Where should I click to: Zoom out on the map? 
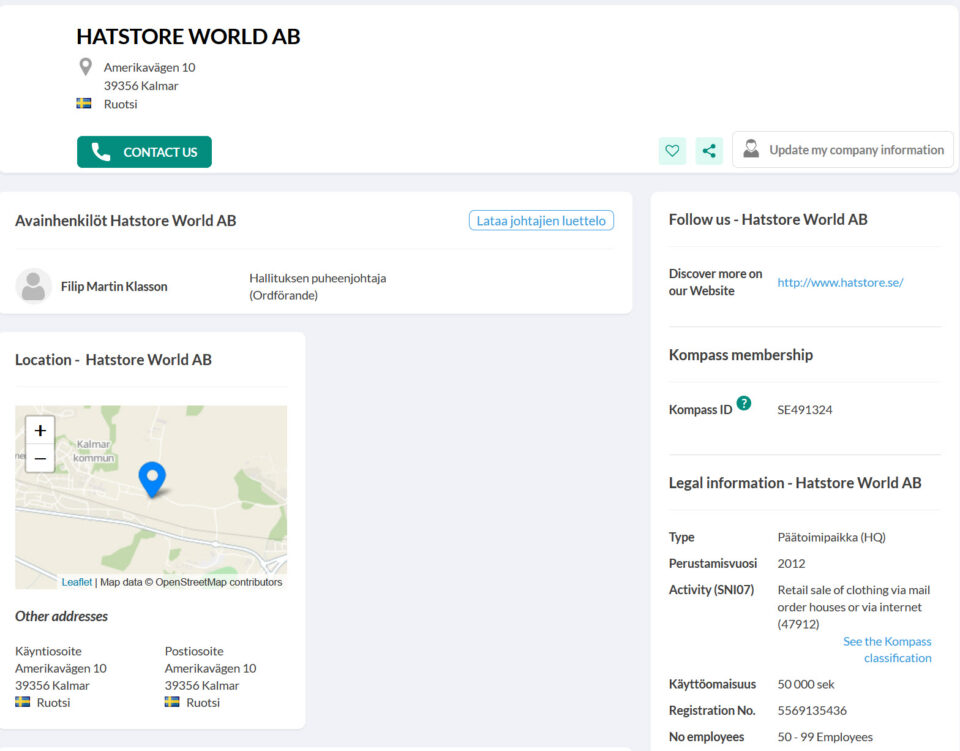[40, 458]
